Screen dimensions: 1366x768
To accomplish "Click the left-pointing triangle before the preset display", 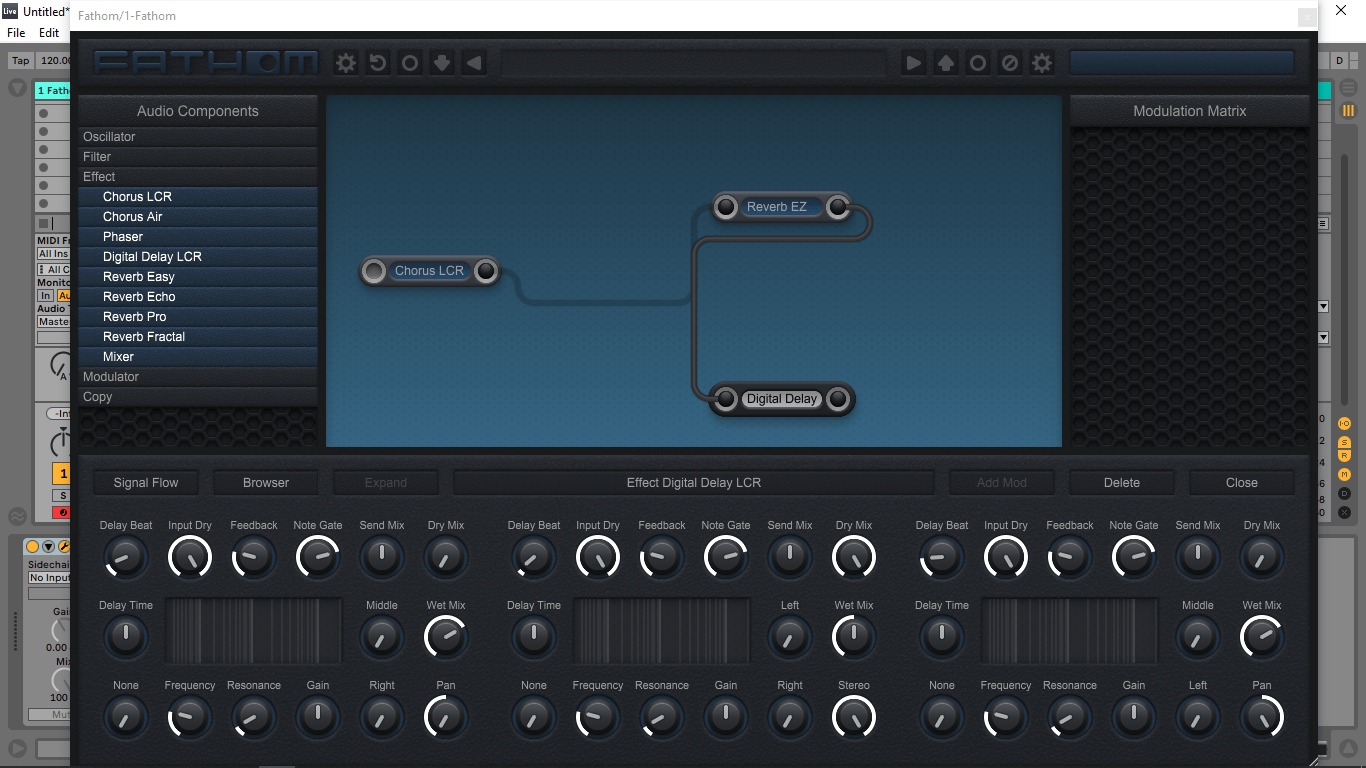I will pos(474,63).
